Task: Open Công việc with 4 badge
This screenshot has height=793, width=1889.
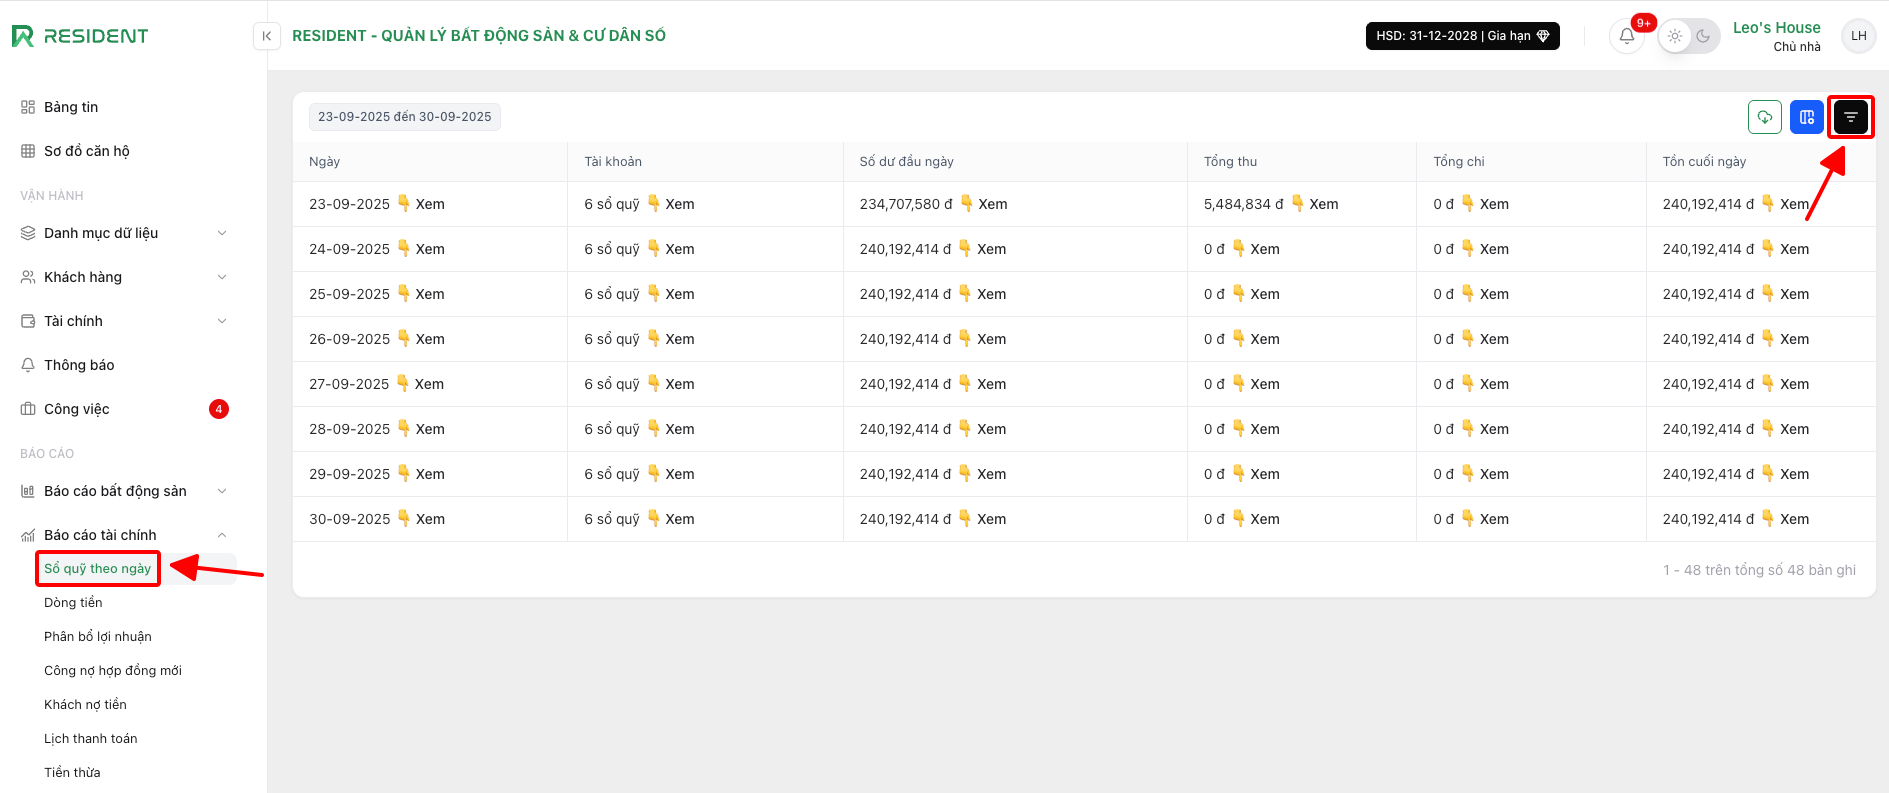Action: 77,409
